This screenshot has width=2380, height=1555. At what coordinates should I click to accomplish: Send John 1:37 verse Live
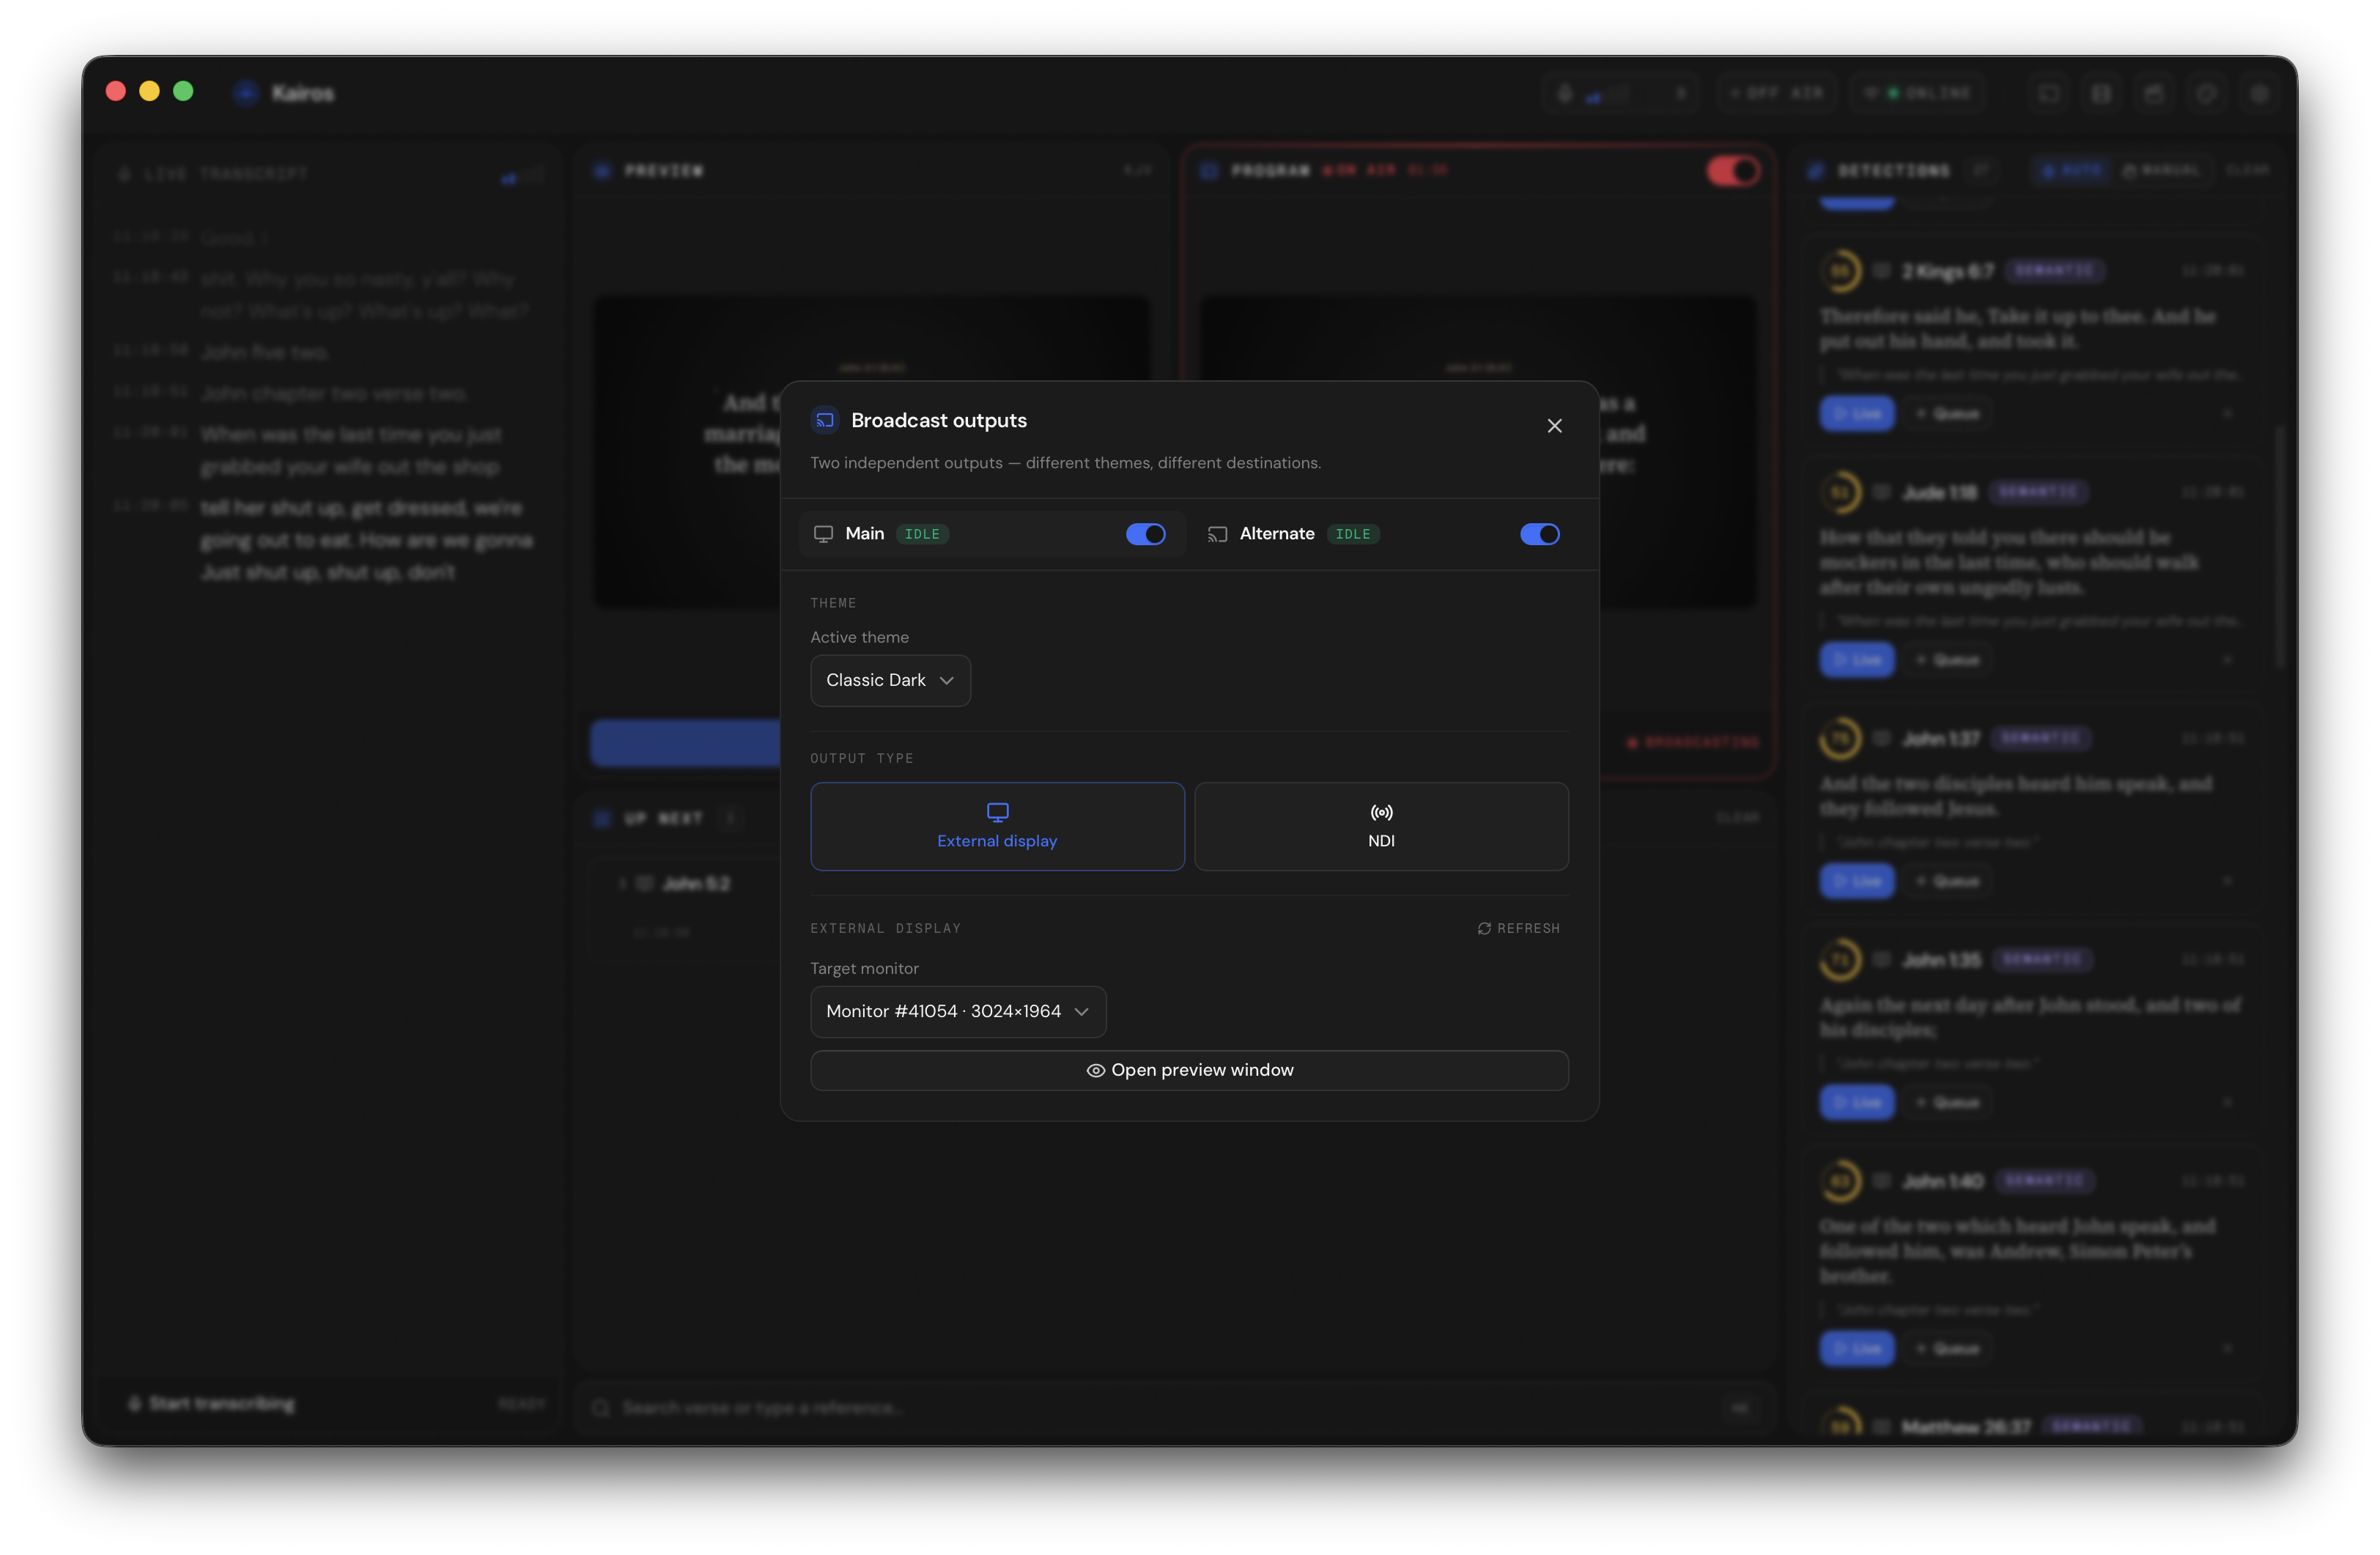click(x=1856, y=881)
